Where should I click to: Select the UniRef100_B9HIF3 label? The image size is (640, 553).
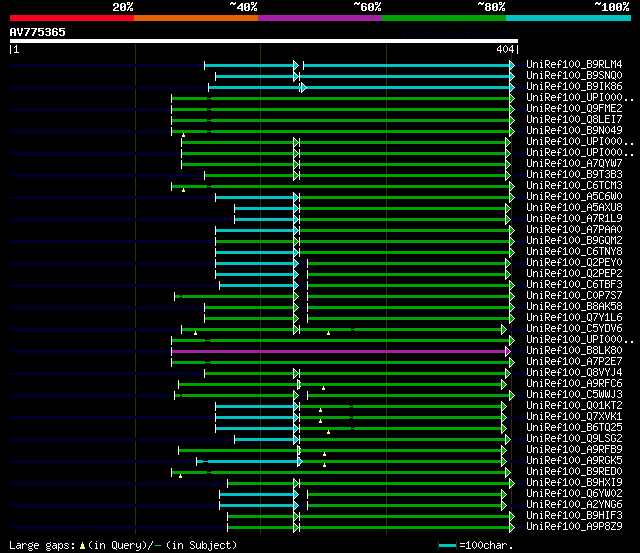(574, 516)
